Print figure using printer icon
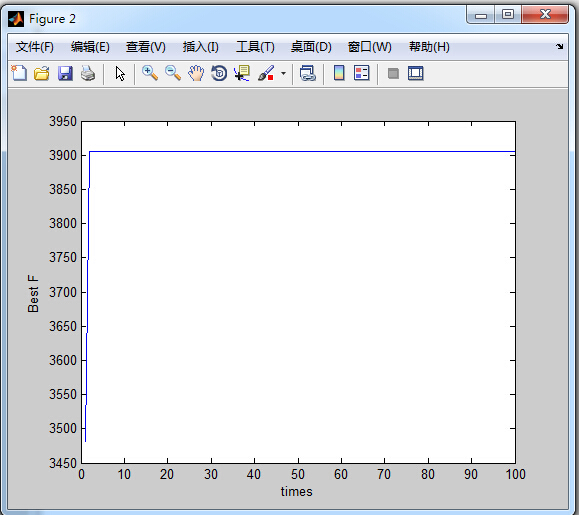The image size is (579, 515). point(88,73)
